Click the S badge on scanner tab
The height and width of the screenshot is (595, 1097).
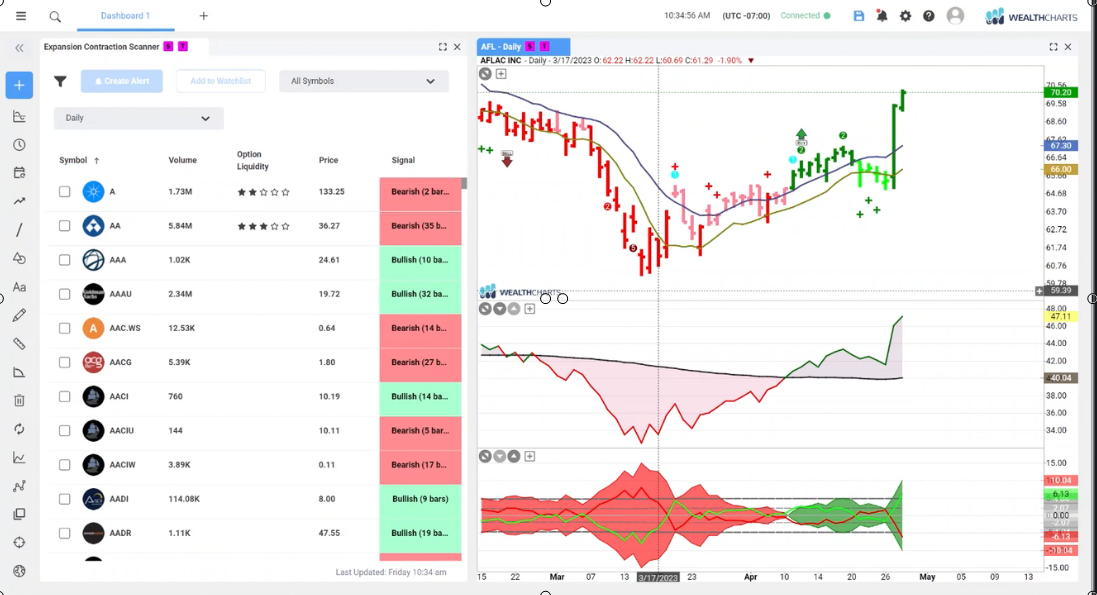point(168,47)
